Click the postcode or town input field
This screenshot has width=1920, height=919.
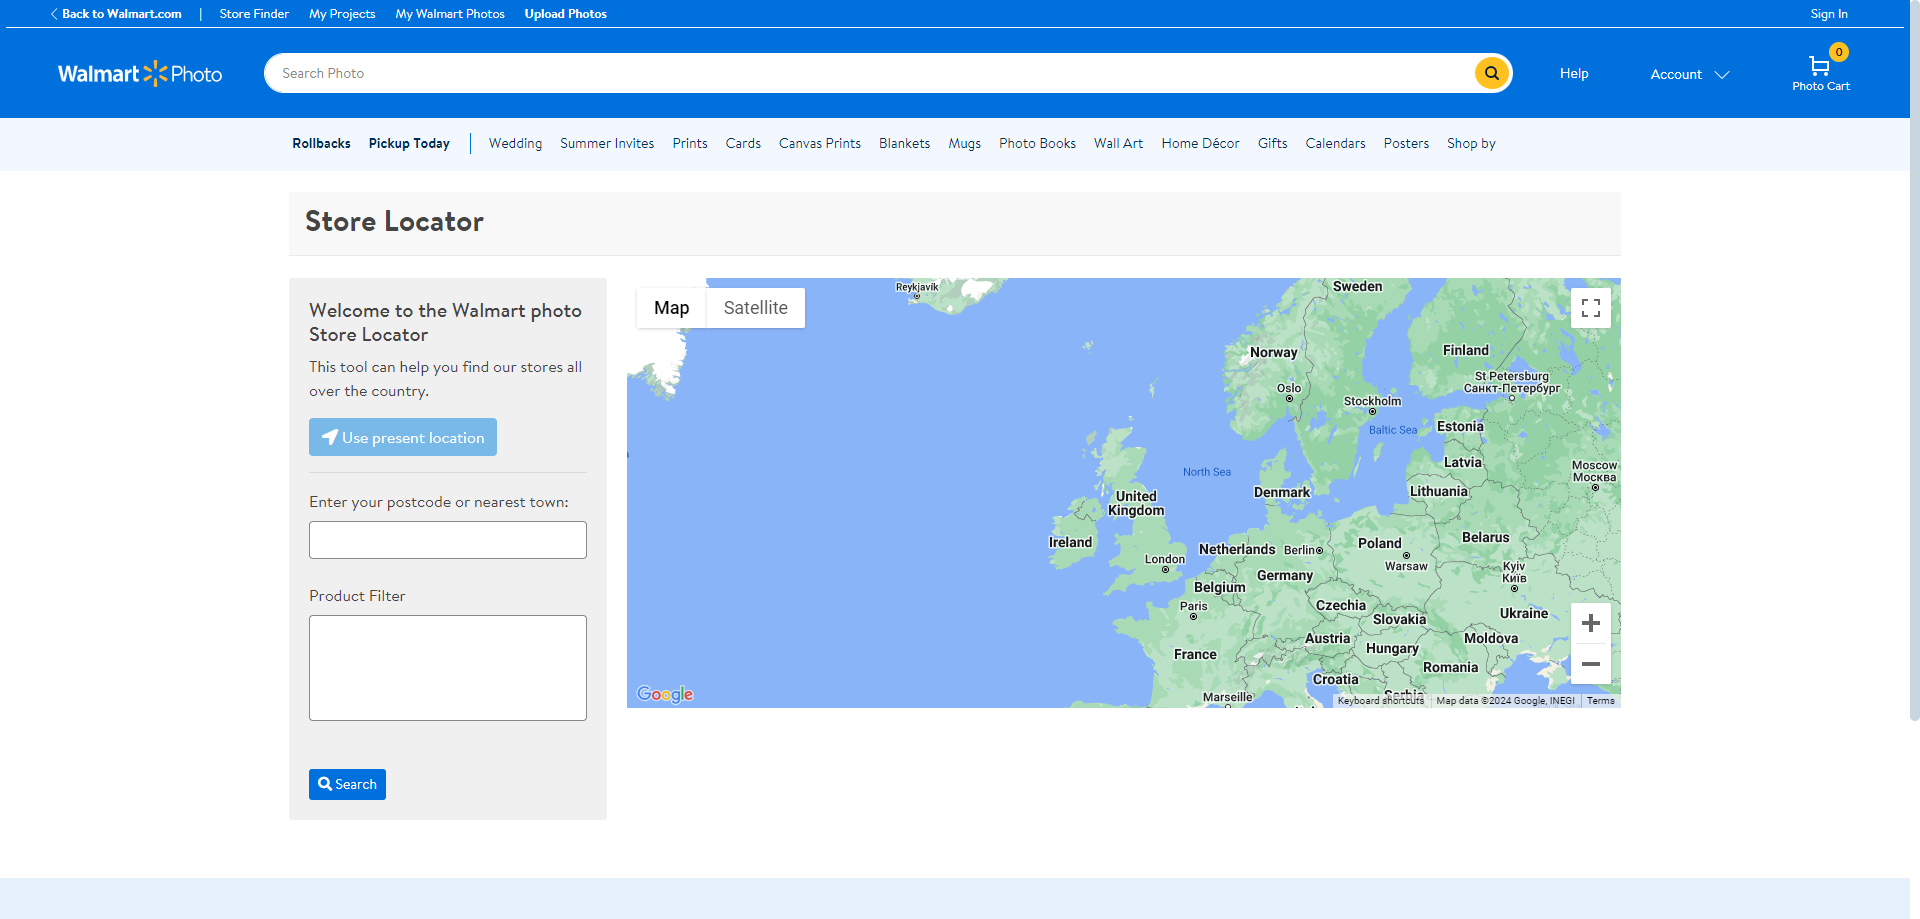coord(447,540)
